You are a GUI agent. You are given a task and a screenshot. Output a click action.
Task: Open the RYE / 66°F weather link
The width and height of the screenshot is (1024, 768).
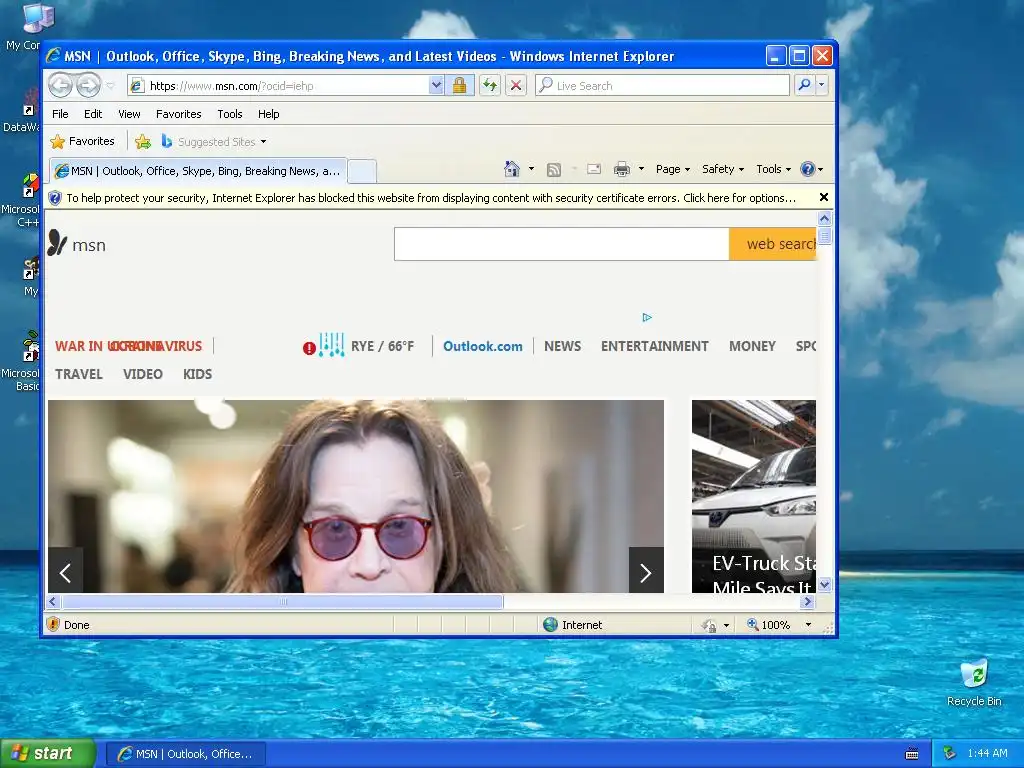pyautogui.click(x=382, y=346)
